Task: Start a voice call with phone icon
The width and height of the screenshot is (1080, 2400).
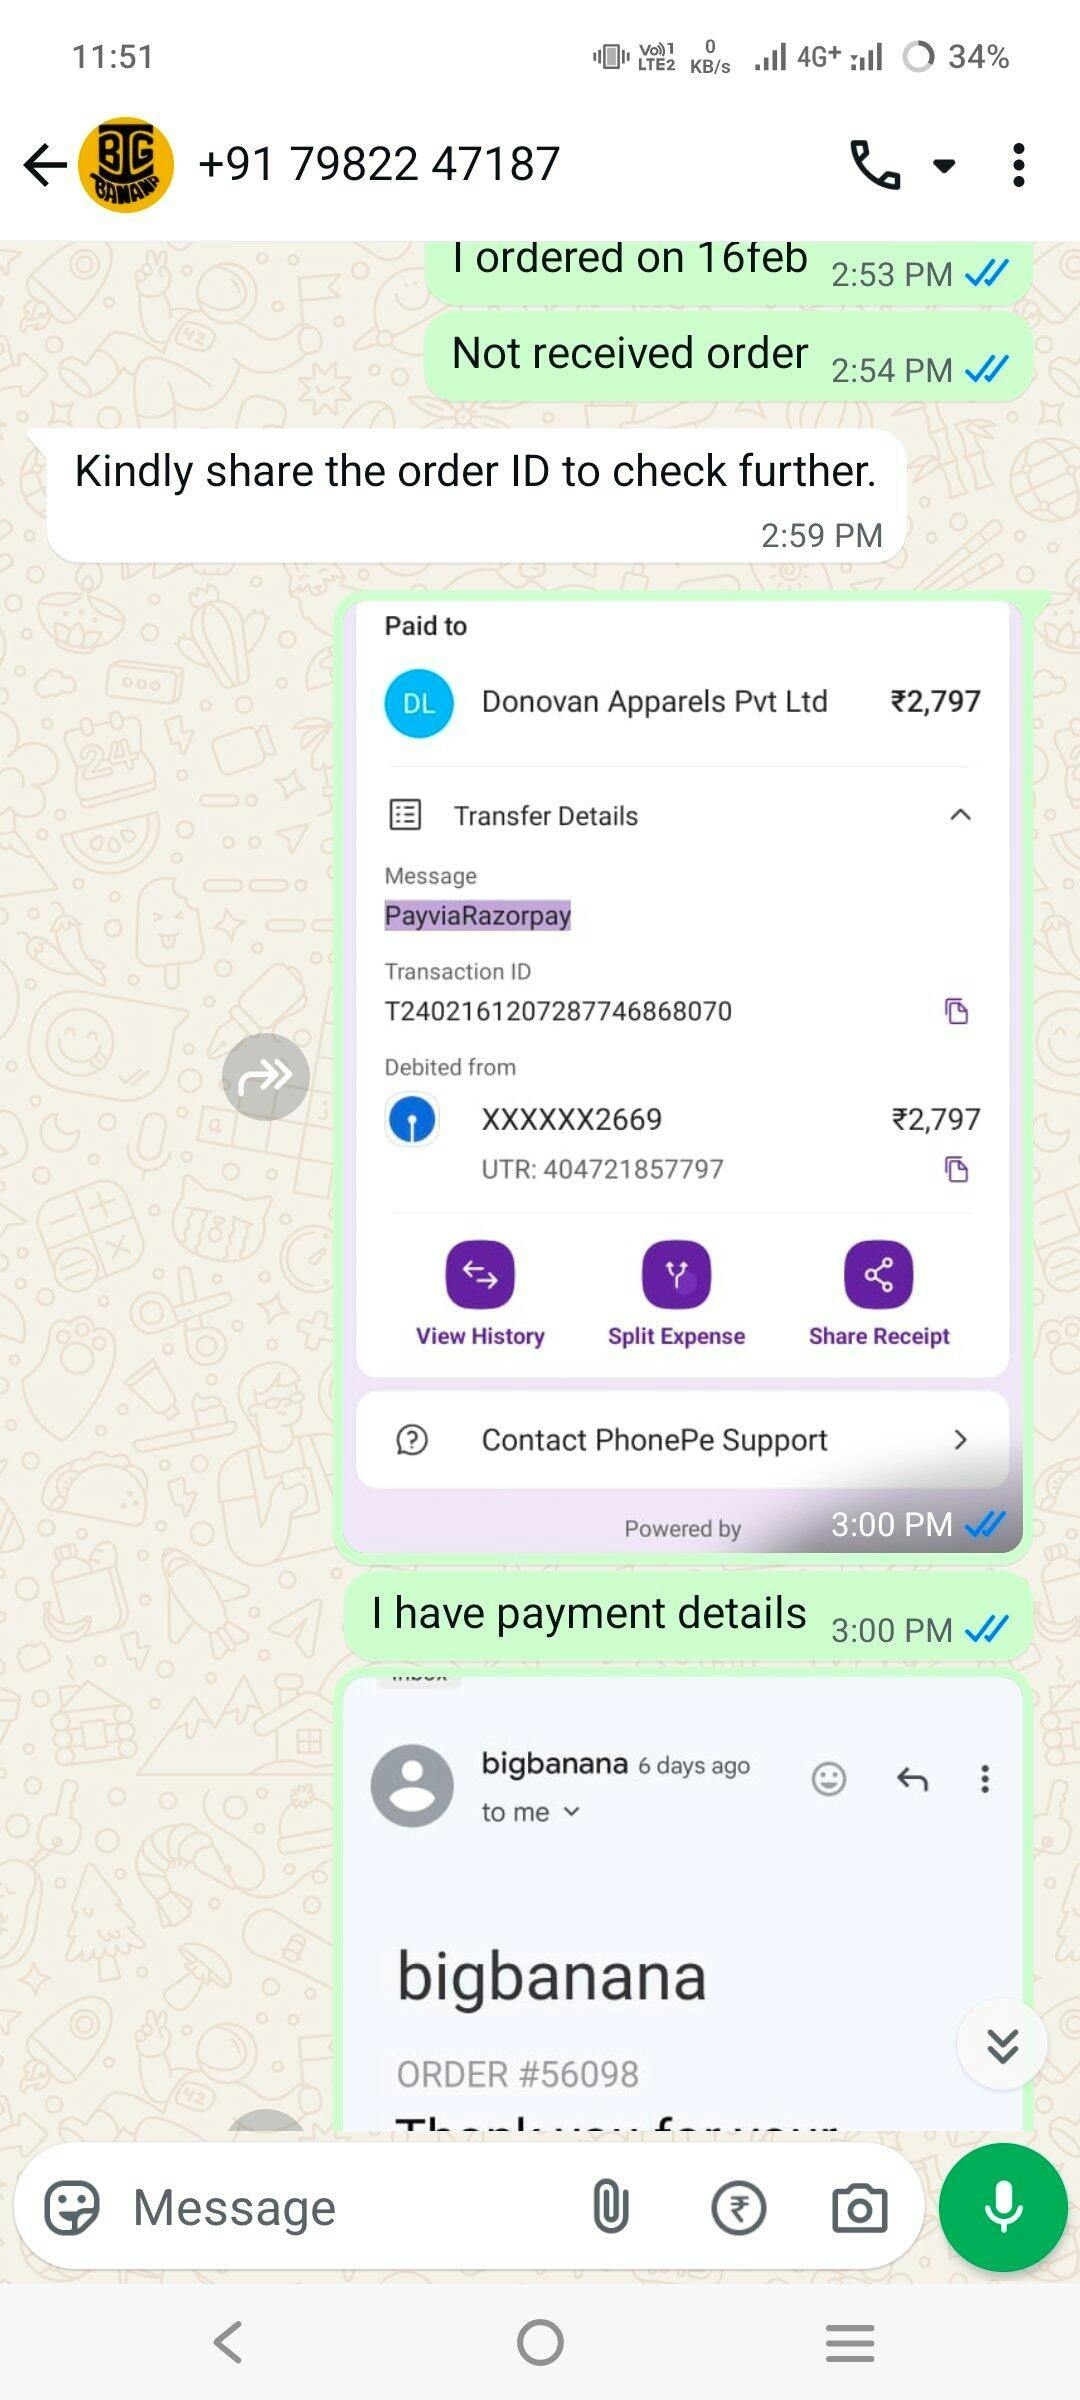Action: coord(875,165)
